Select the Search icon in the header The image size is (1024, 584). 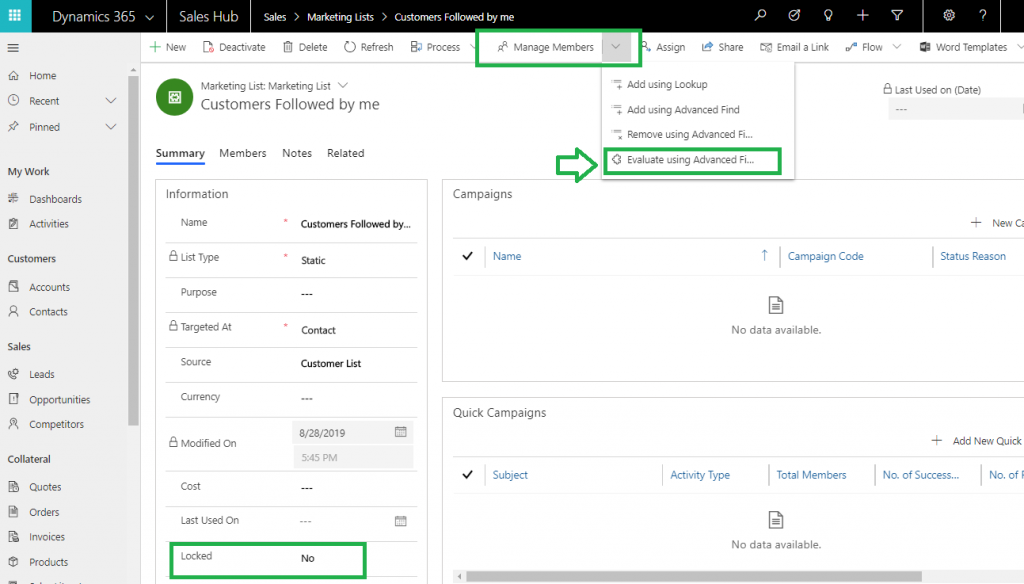760,16
